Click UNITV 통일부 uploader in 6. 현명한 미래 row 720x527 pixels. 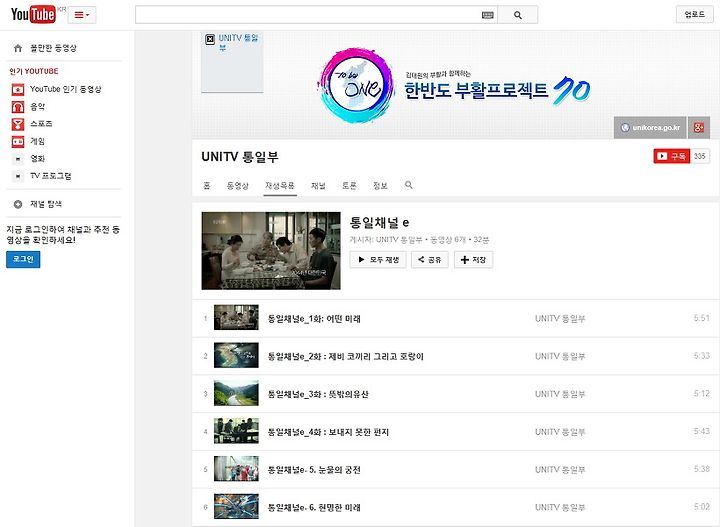point(560,507)
